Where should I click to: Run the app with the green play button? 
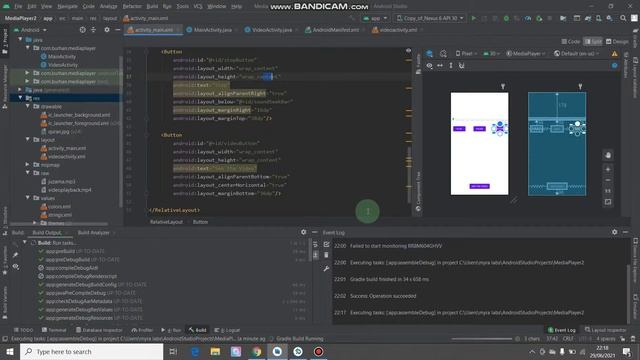click(x=473, y=18)
